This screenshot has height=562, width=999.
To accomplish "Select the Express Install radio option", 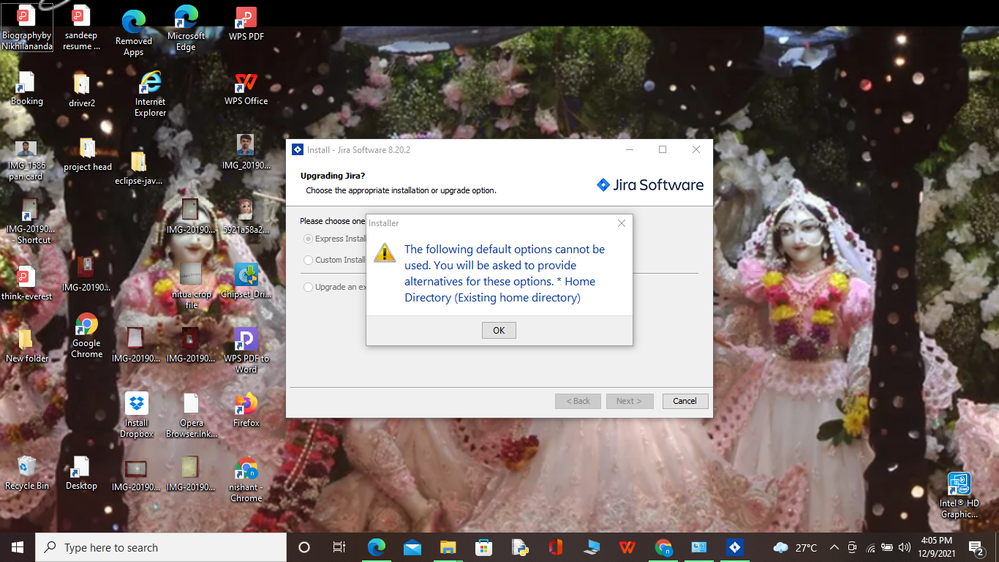I will tap(308, 238).
